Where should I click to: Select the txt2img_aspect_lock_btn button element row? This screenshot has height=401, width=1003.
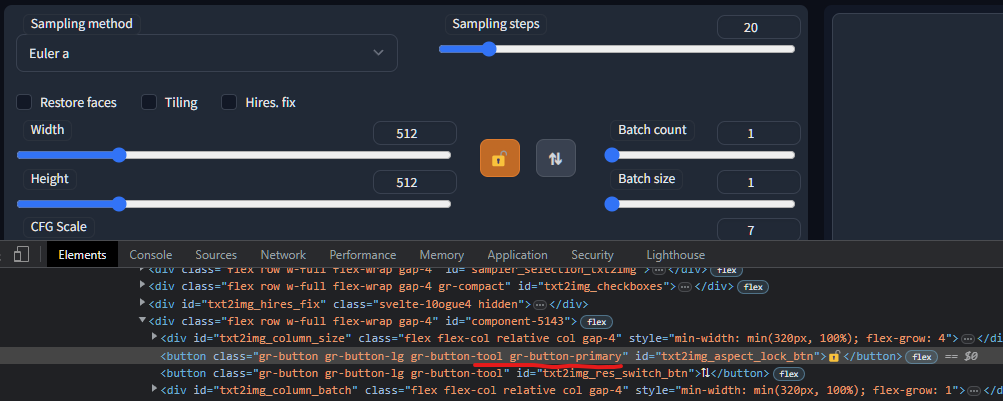pos(502,356)
